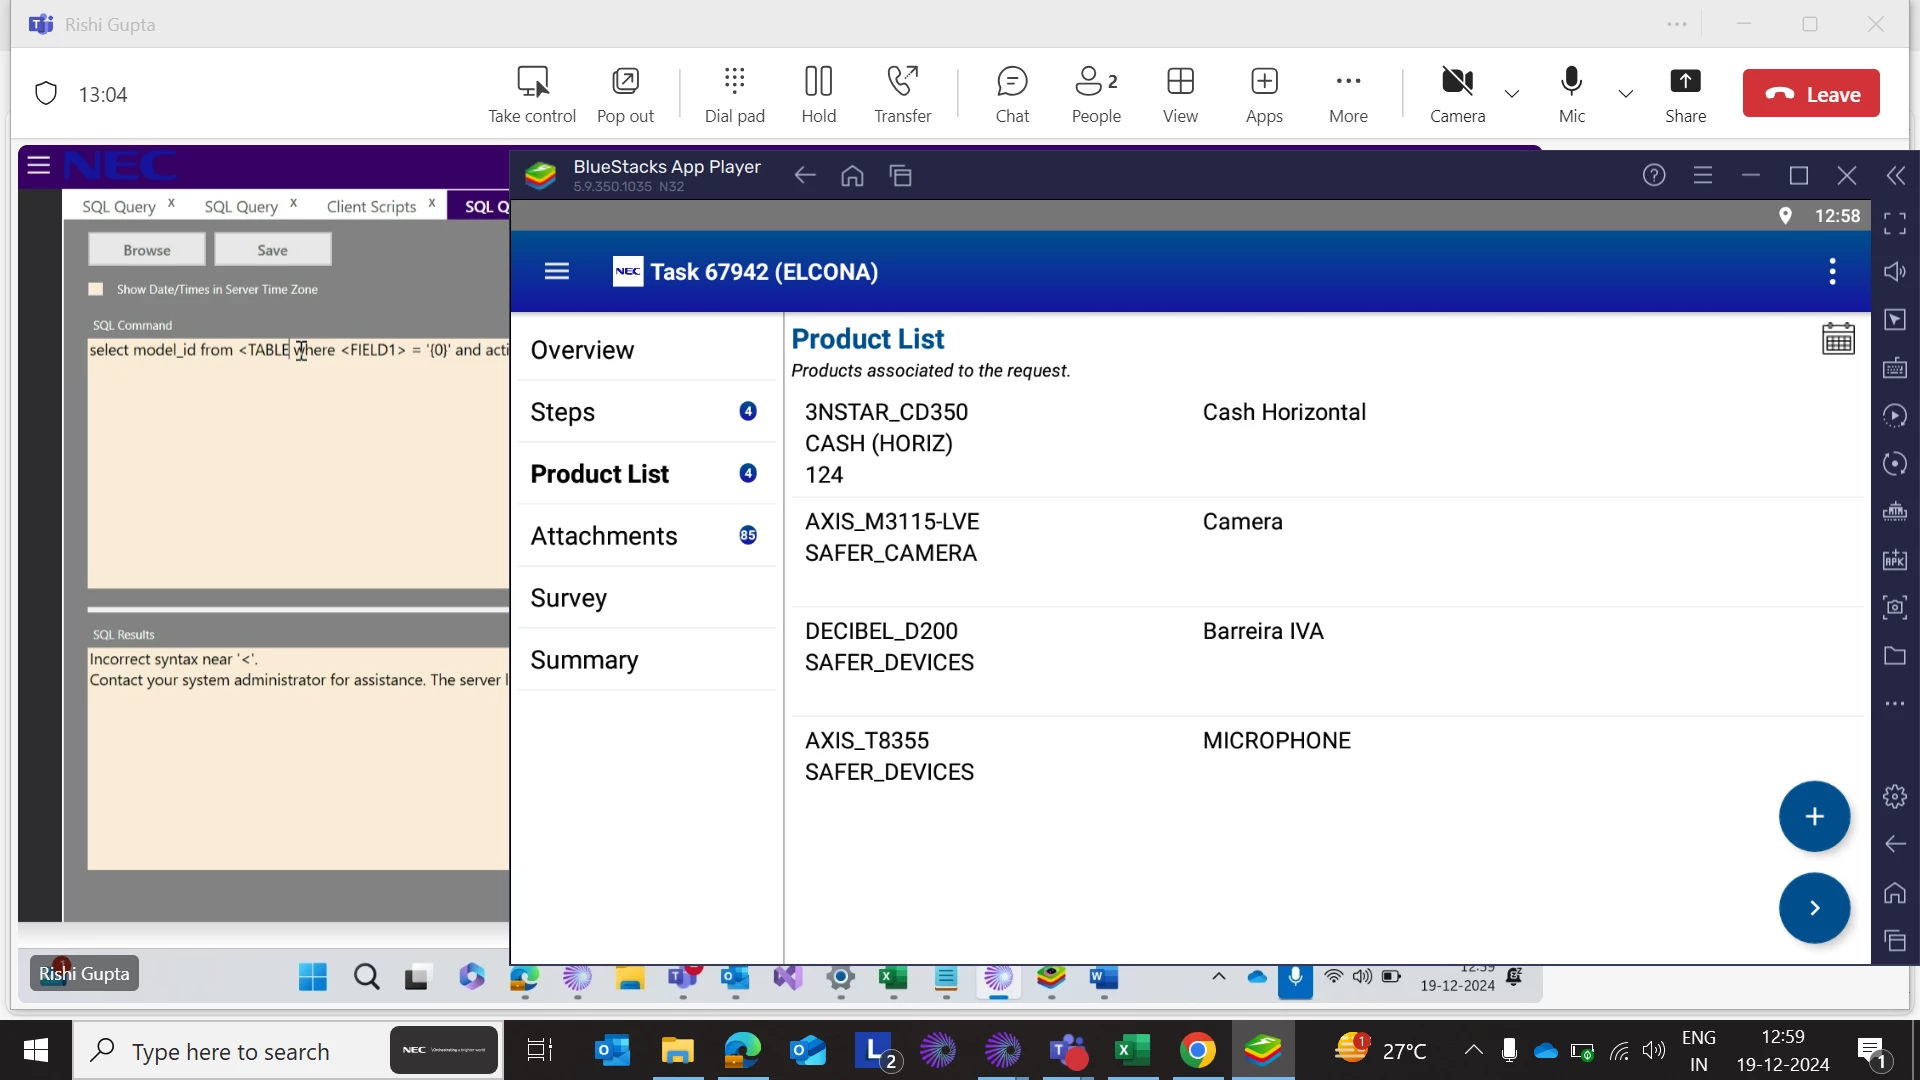Click the Save button in NEC window

[x=272, y=250]
